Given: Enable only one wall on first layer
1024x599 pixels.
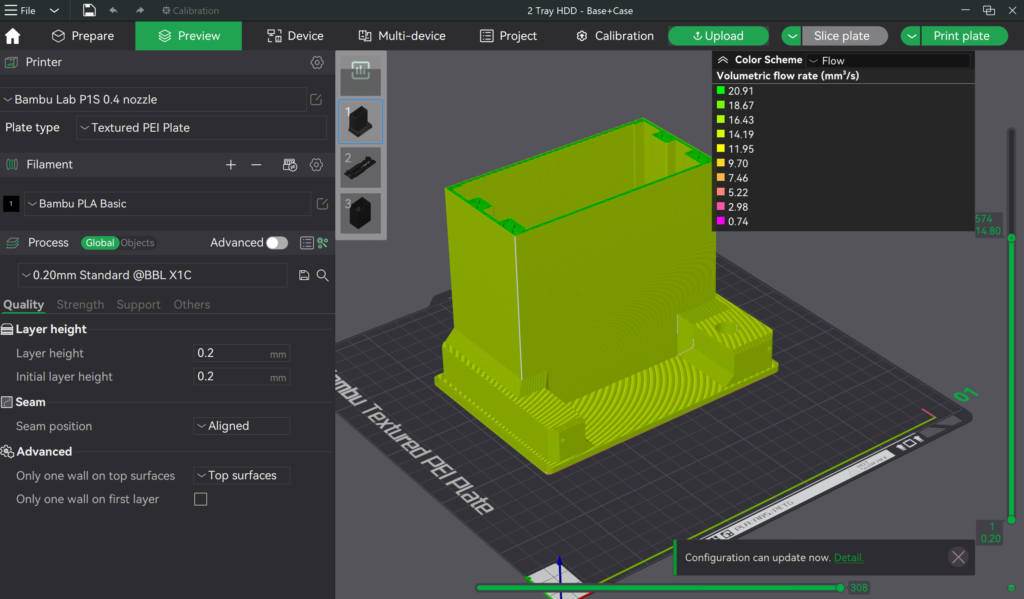Looking at the screenshot, I should click(201, 499).
